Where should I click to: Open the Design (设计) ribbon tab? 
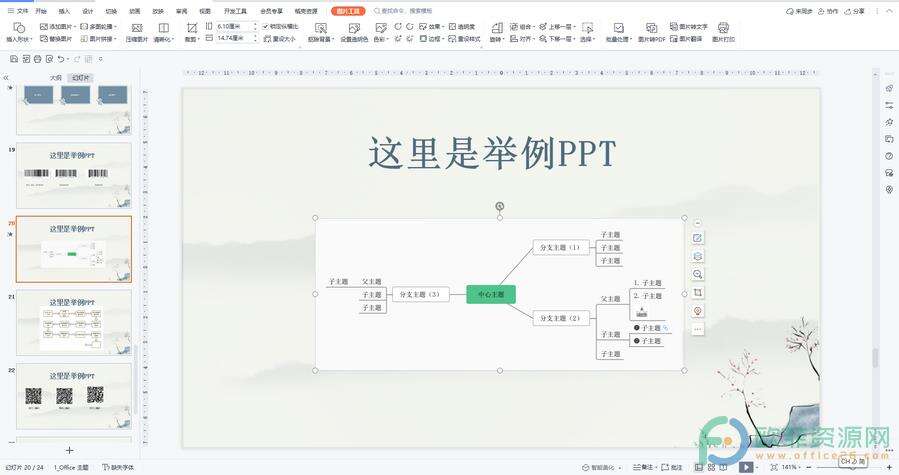pyautogui.click(x=88, y=11)
